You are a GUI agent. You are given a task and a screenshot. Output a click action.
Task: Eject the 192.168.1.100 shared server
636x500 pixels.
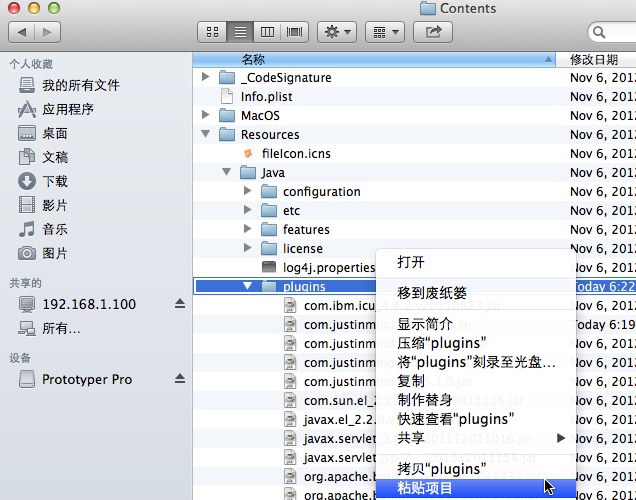180,304
